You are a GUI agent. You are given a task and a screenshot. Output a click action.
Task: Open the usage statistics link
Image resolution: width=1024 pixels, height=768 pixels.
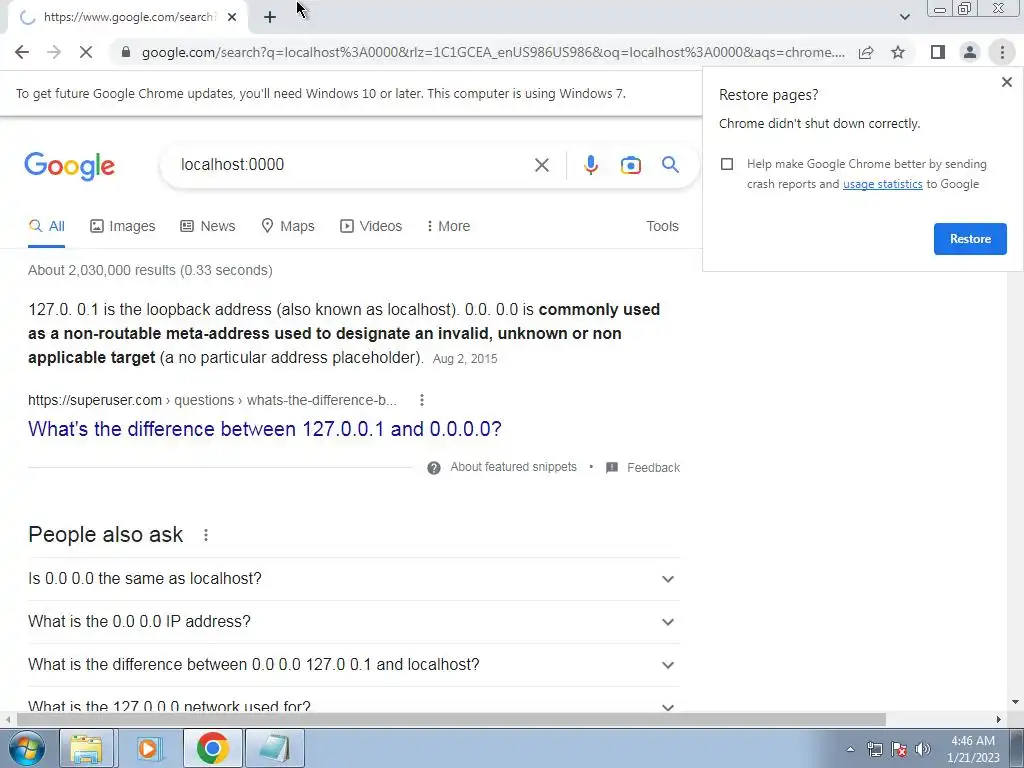point(882,184)
